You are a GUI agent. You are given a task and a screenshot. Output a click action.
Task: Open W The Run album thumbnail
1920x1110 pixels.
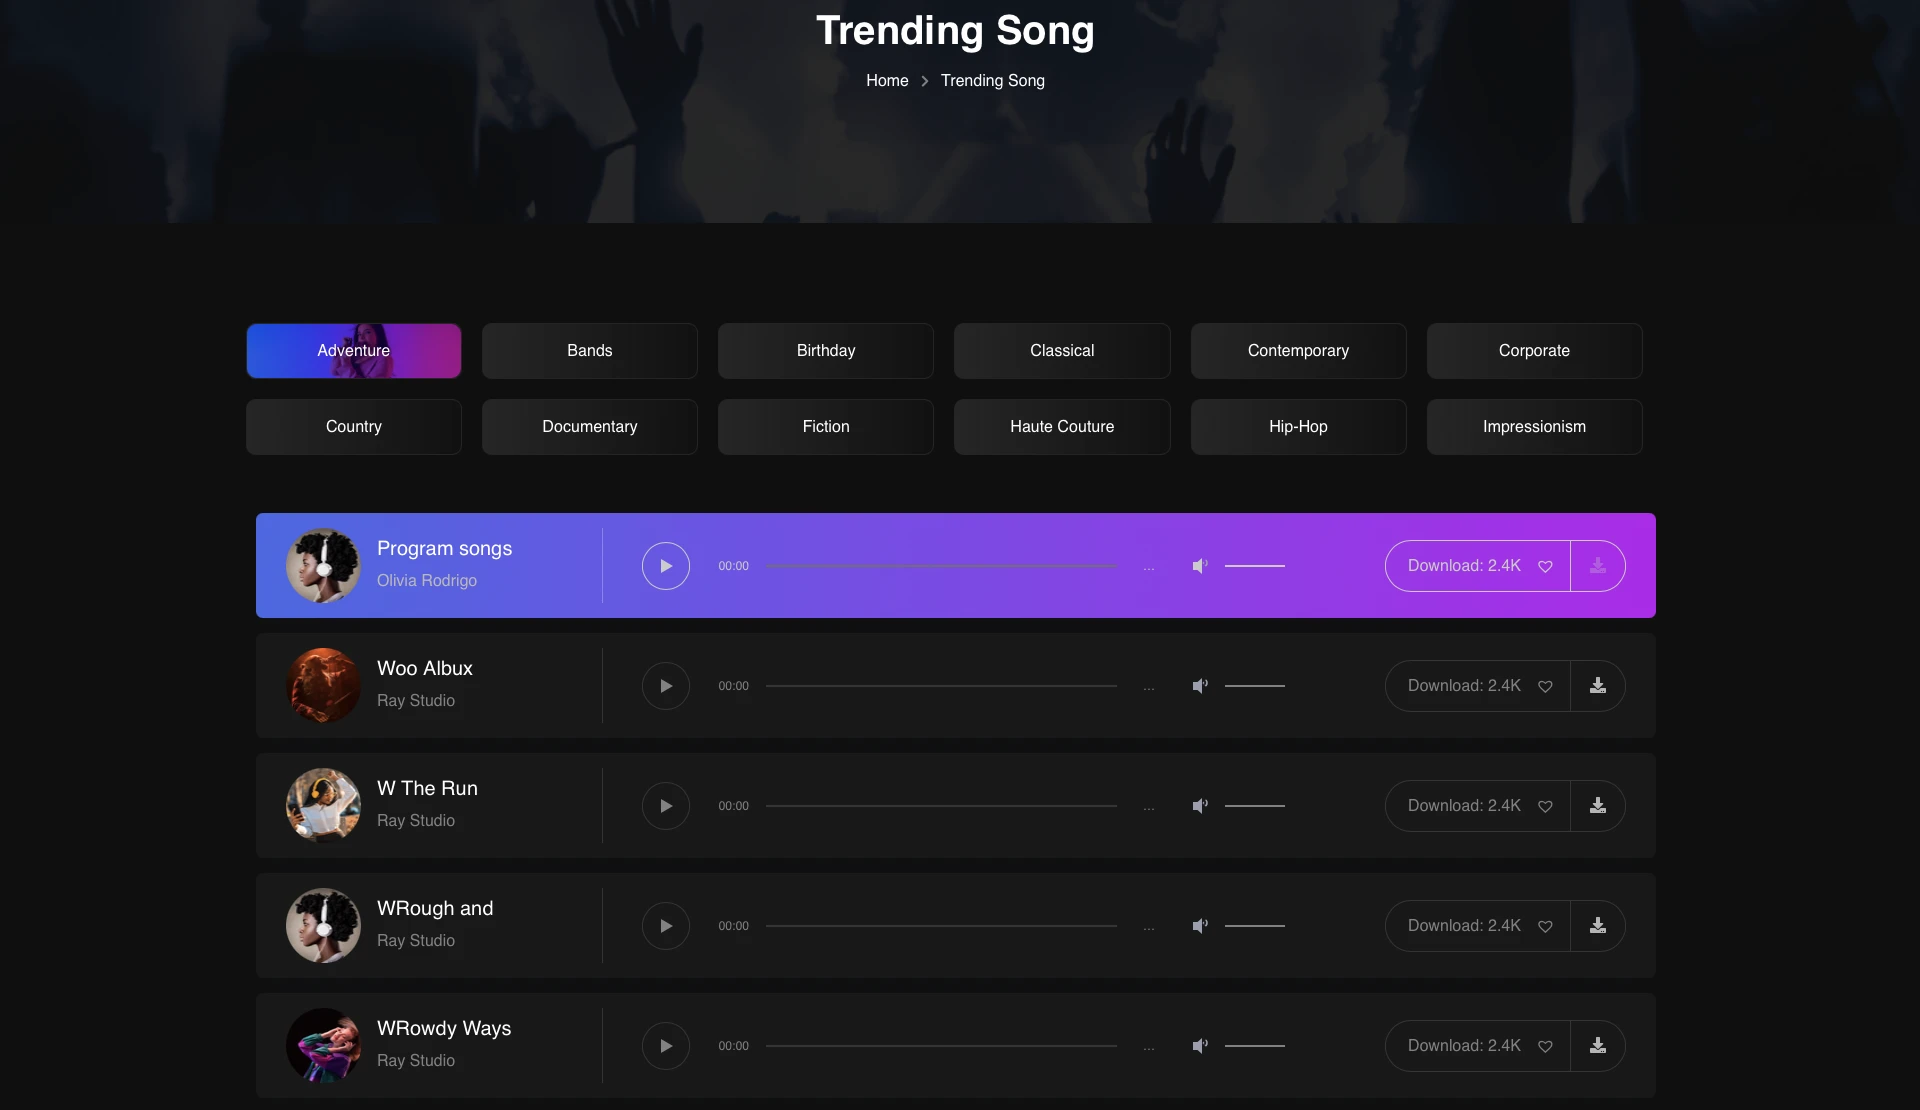click(x=323, y=806)
